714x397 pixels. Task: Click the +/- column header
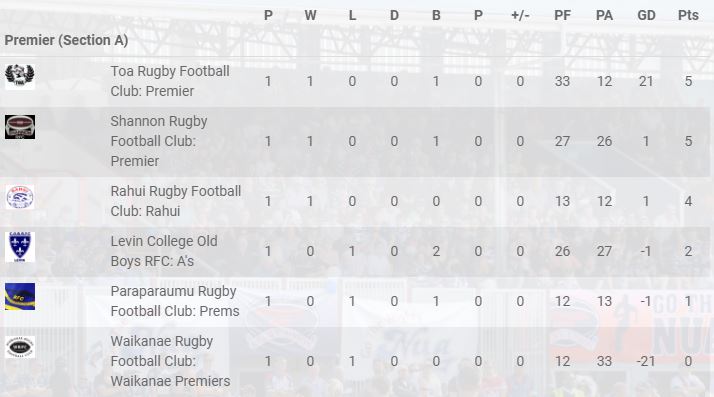pos(520,15)
